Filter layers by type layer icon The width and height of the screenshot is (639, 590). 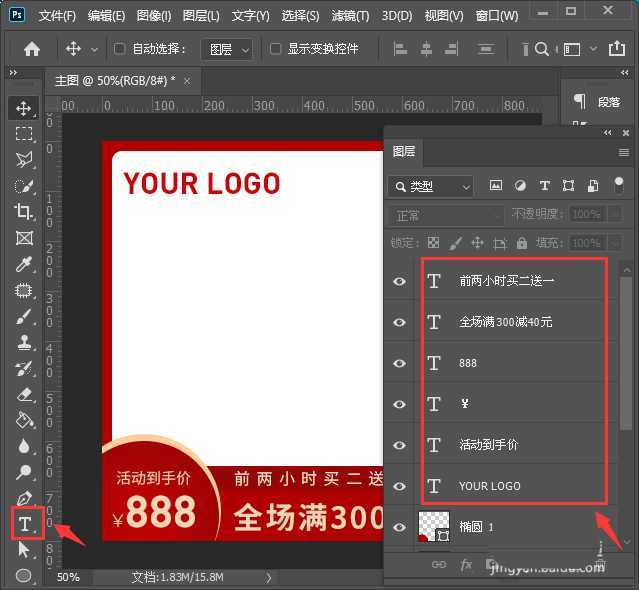544,186
